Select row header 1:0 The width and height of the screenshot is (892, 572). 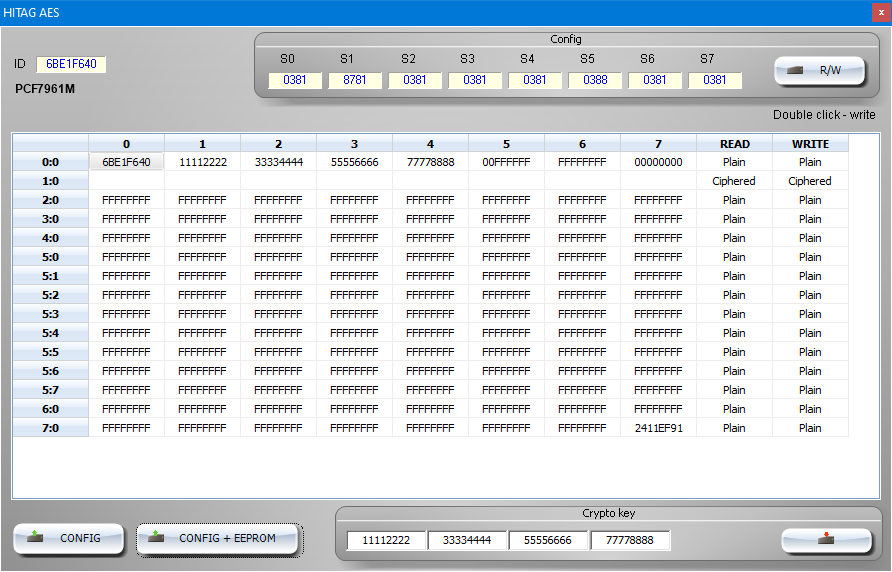coord(51,181)
